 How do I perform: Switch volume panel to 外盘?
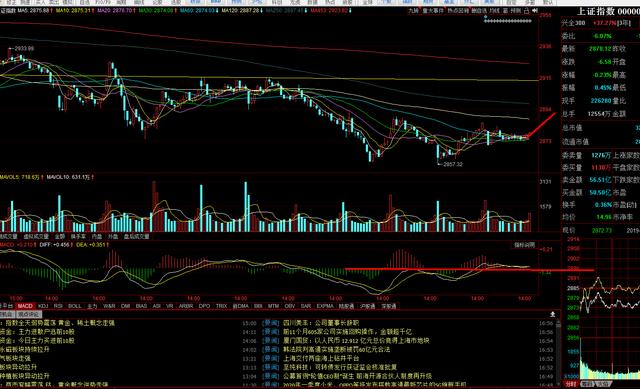(113, 236)
